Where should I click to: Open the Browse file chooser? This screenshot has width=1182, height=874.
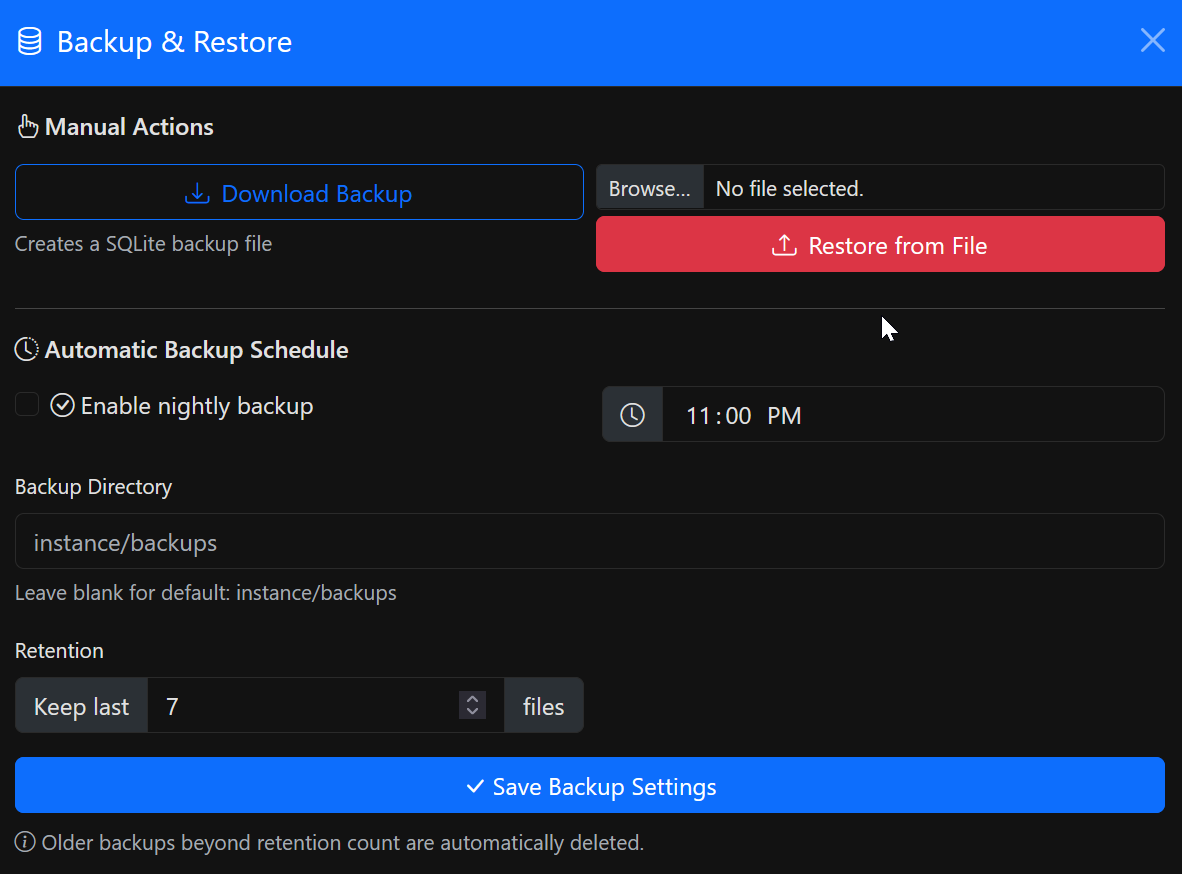coord(650,188)
